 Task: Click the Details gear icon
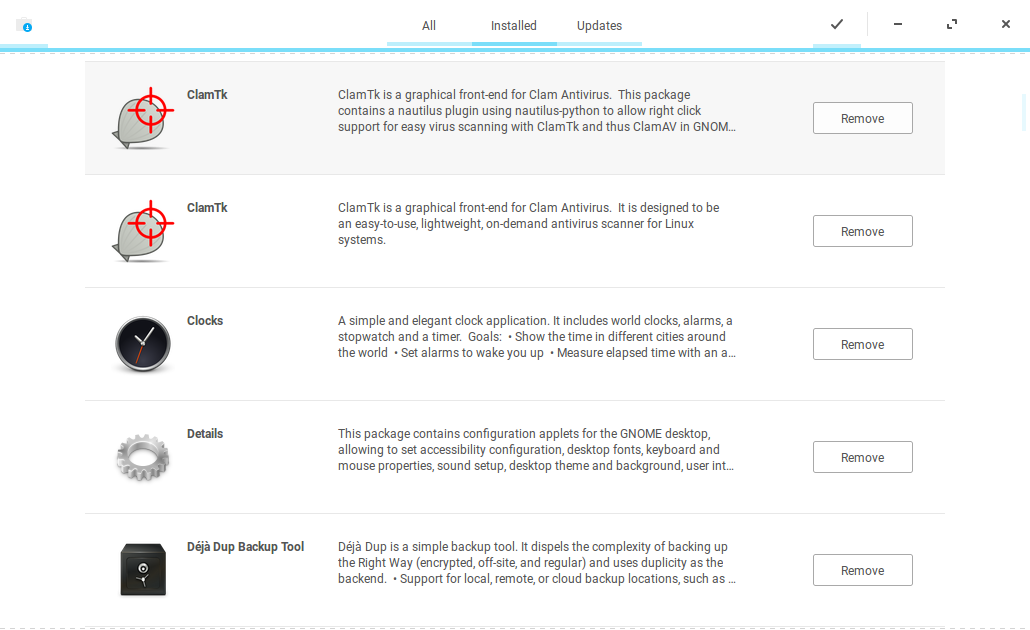pos(143,457)
